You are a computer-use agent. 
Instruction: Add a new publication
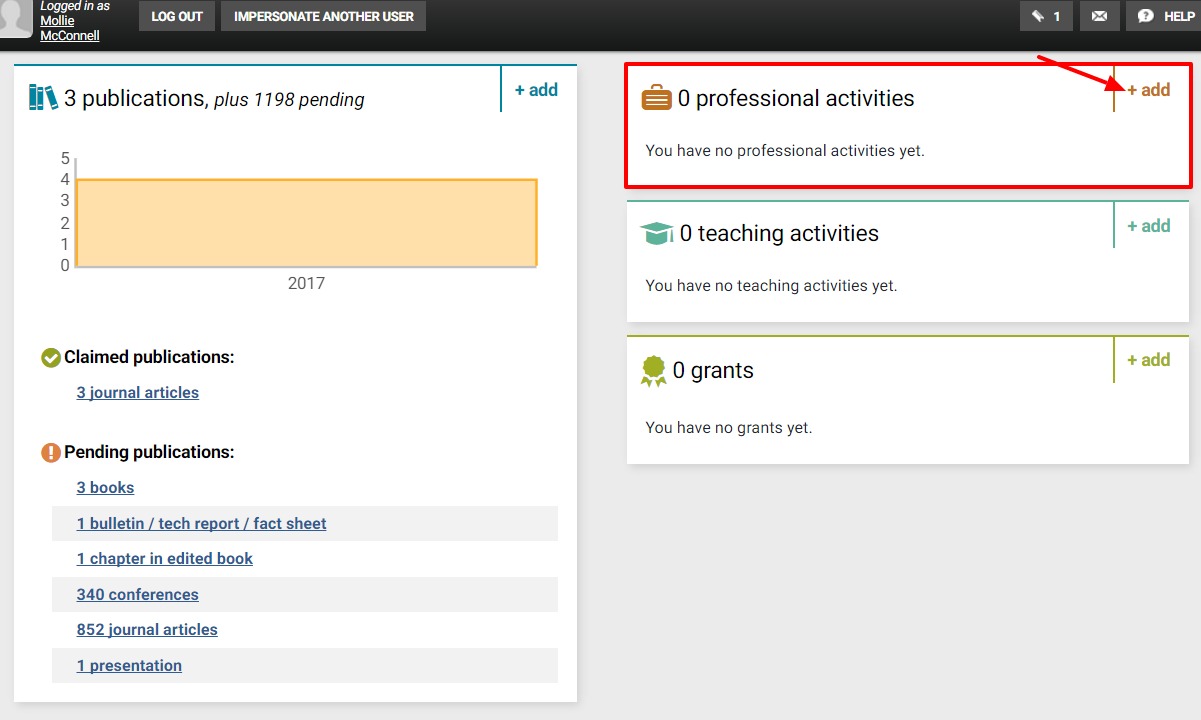pyautogui.click(x=536, y=89)
